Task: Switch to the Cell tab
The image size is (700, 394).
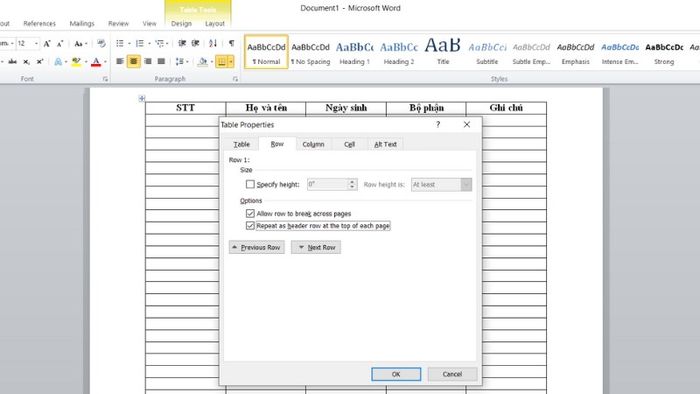Action: click(x=350, y=144)
